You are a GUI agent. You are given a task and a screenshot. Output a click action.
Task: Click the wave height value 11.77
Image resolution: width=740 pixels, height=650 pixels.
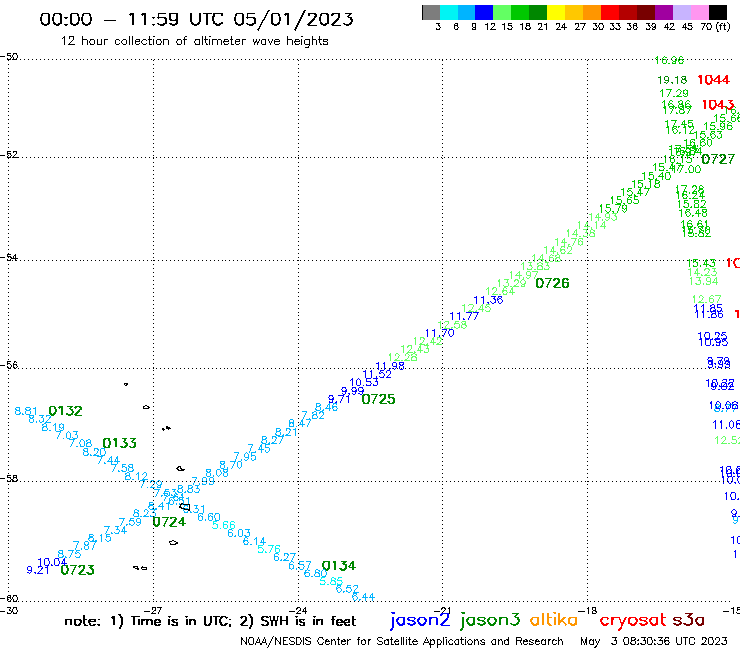(x=464, y=316)
